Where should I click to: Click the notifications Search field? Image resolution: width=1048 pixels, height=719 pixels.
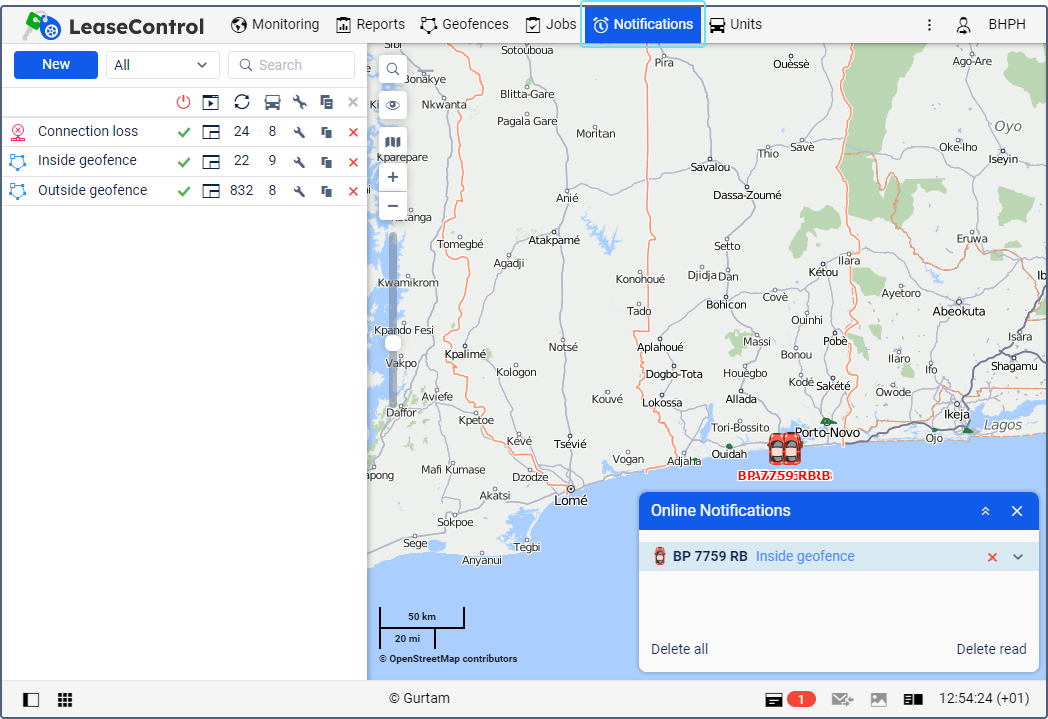(x=292, y=65)
